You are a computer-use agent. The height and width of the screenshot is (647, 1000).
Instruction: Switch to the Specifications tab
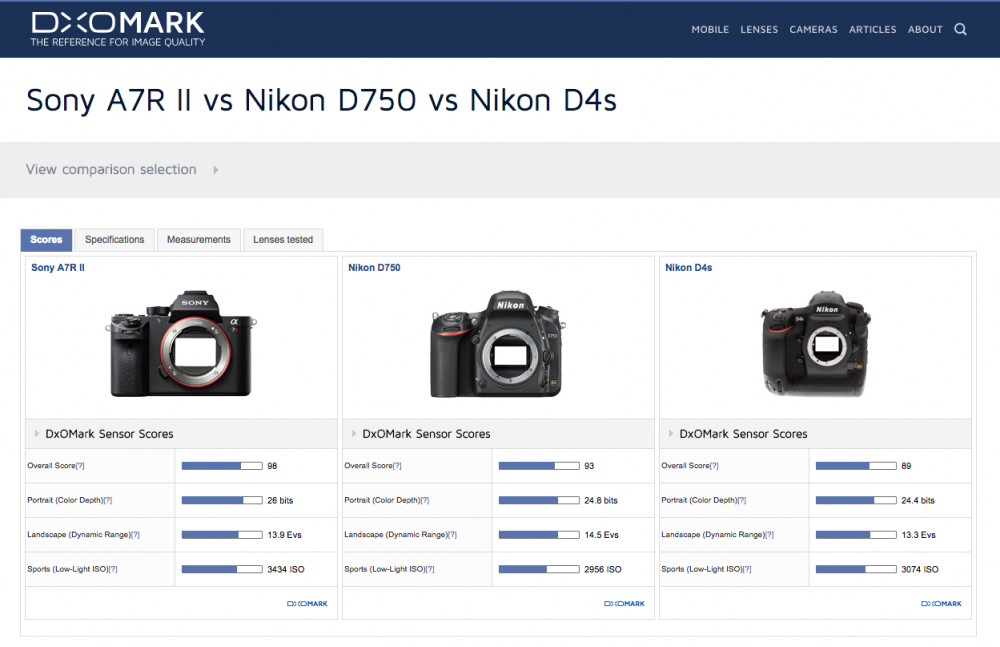pos(115,240)
